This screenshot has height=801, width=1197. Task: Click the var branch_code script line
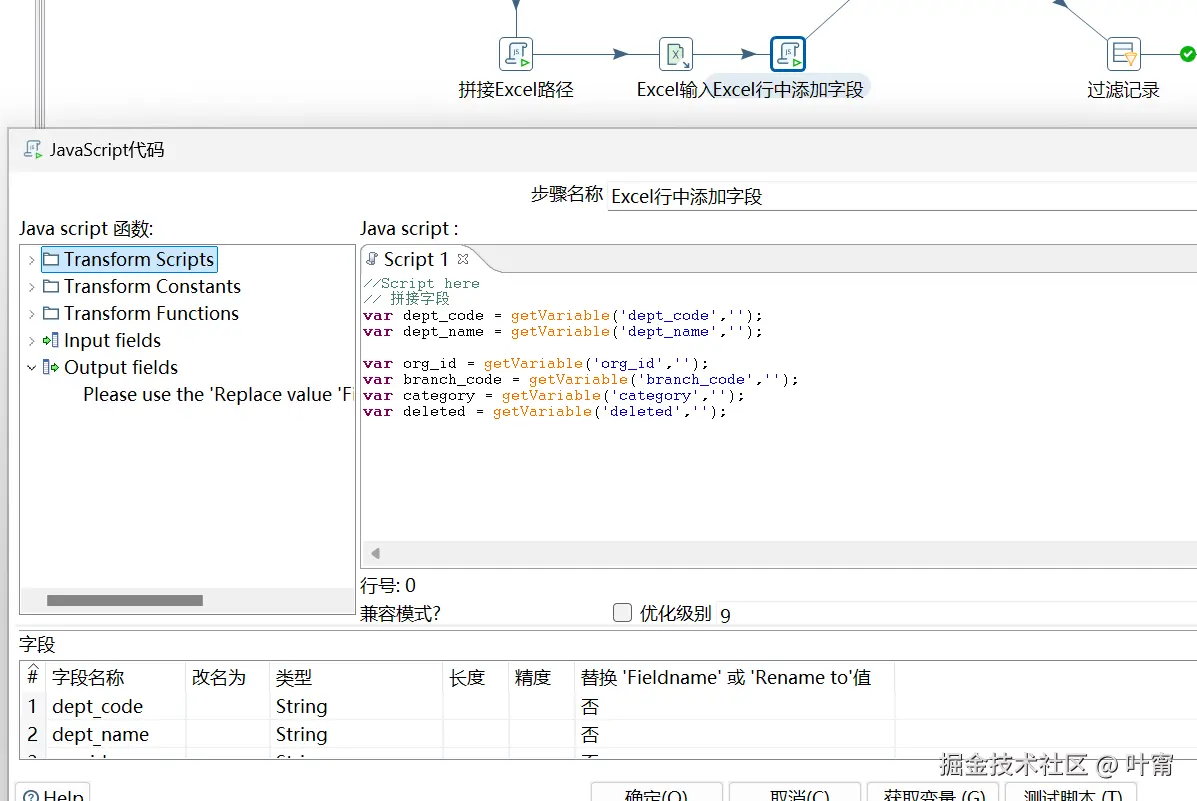(x=581, y=380)
